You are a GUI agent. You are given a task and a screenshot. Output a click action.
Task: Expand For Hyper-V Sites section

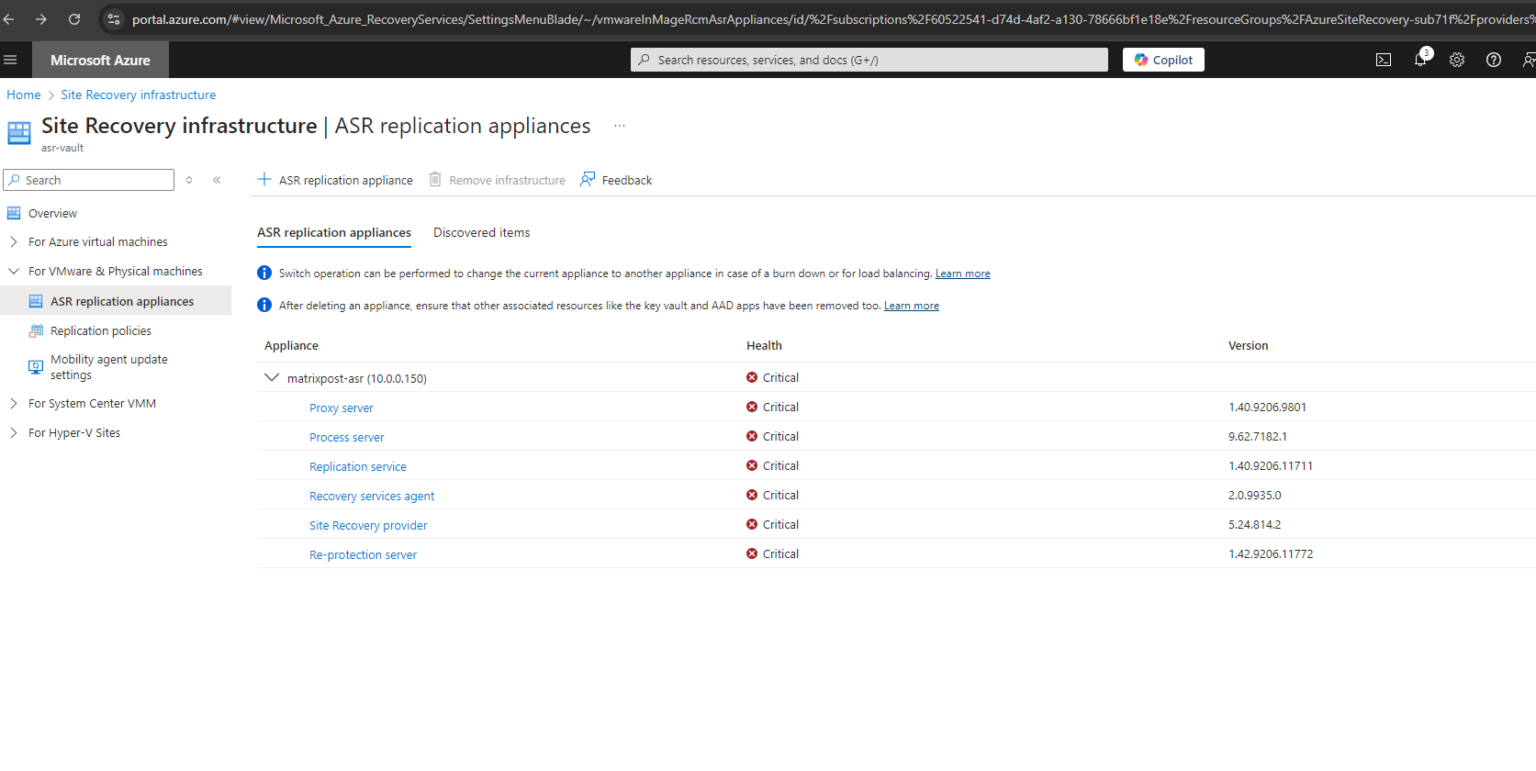13,433
